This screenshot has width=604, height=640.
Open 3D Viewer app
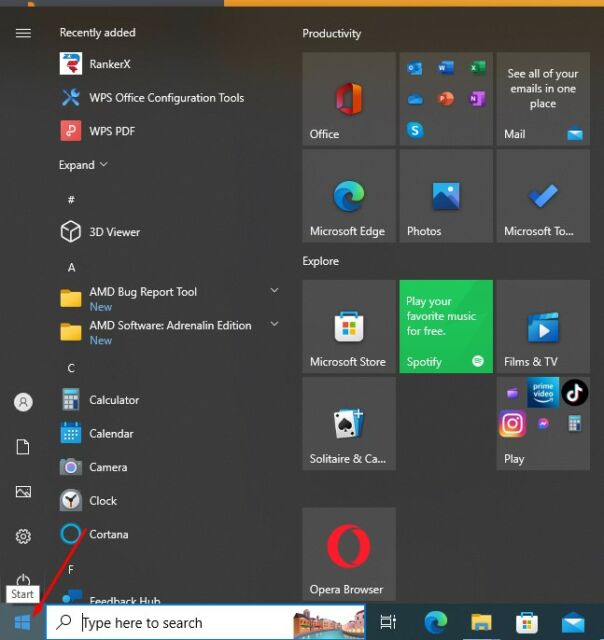click(x=169, y=232)
